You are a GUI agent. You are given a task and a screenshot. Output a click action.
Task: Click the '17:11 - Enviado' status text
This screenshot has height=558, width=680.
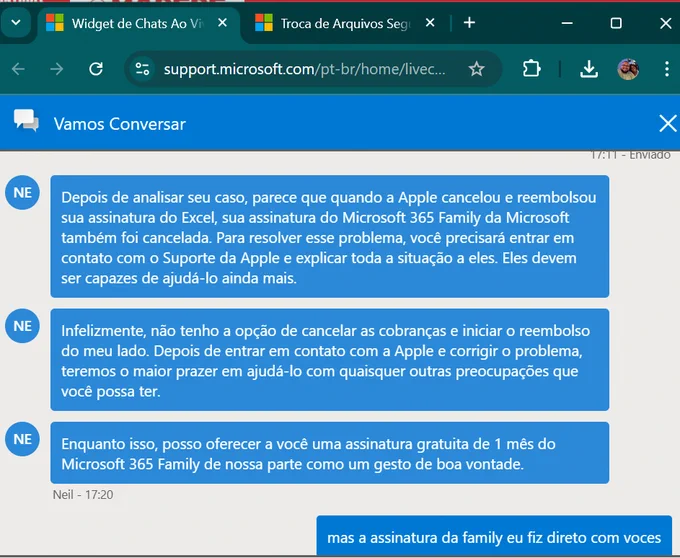[631, 155]
